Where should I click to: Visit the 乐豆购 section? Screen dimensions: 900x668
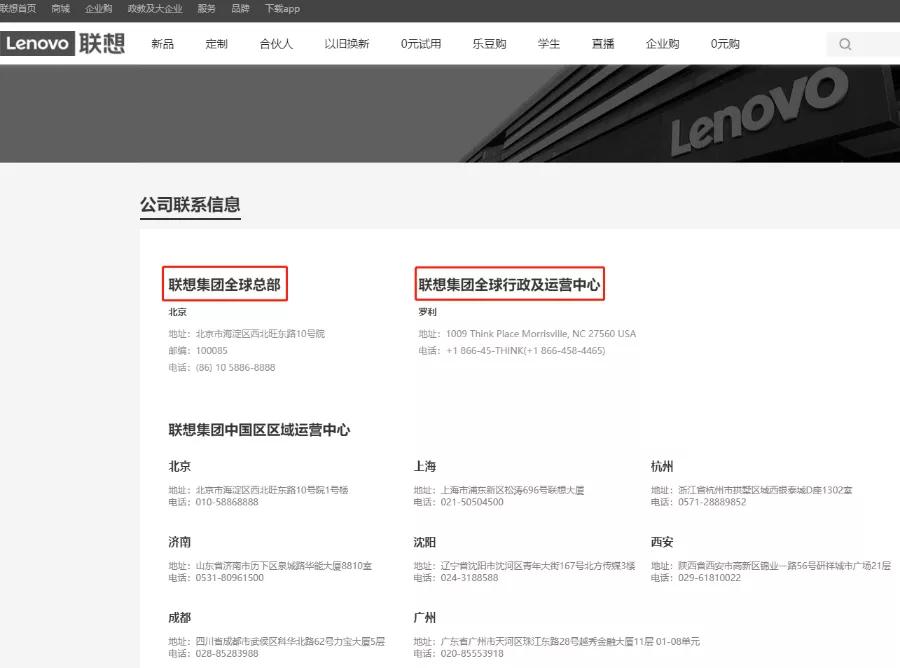click(x=489, y=44)
